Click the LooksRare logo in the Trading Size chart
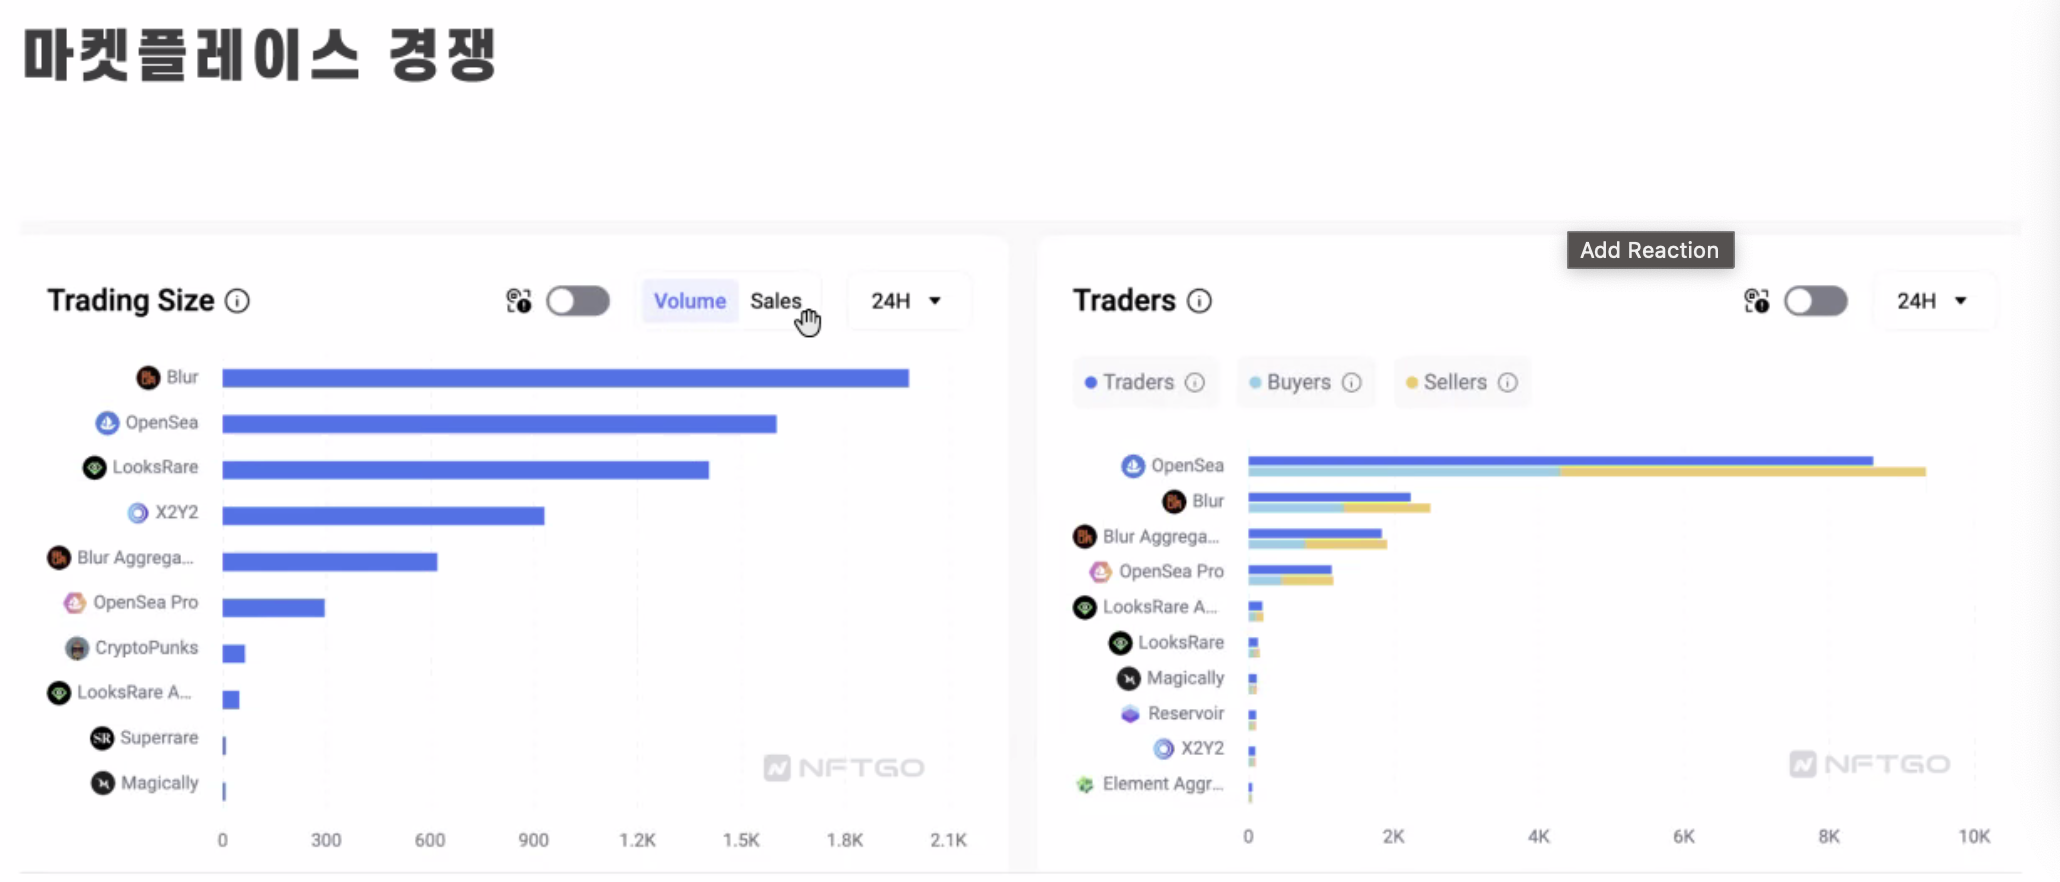Image resolution: width=2060 pixels, height=882 pixels. pyautogui.click(x=94, y=468)
